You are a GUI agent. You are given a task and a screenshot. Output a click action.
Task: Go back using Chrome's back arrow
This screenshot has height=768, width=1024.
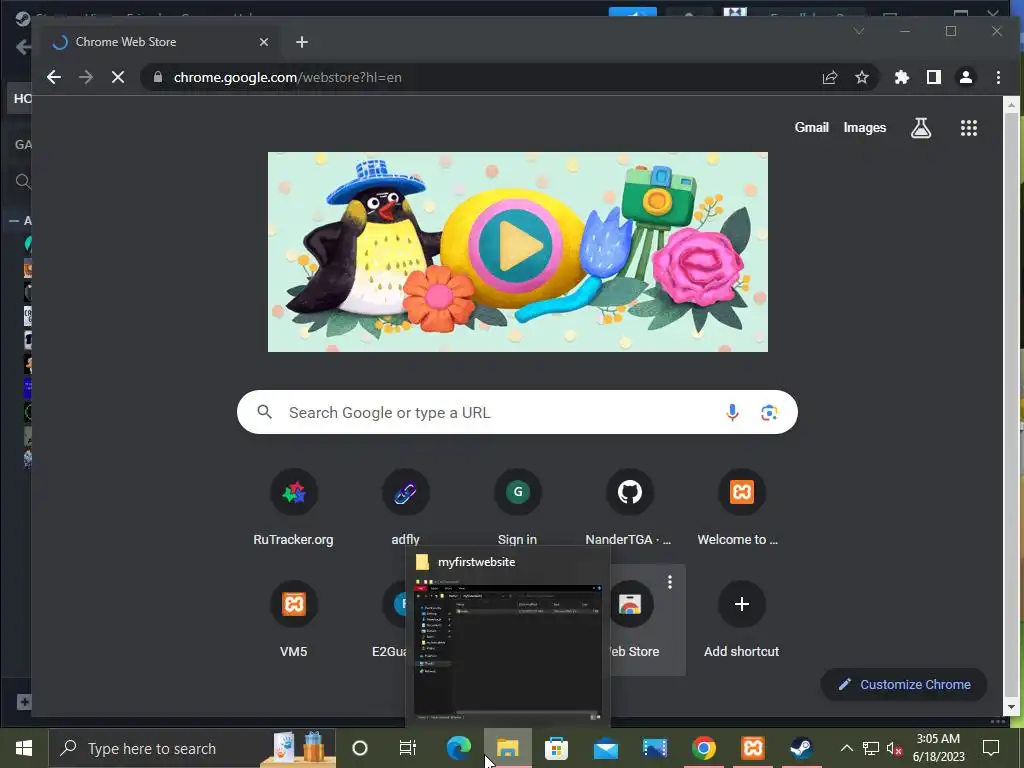54,77
